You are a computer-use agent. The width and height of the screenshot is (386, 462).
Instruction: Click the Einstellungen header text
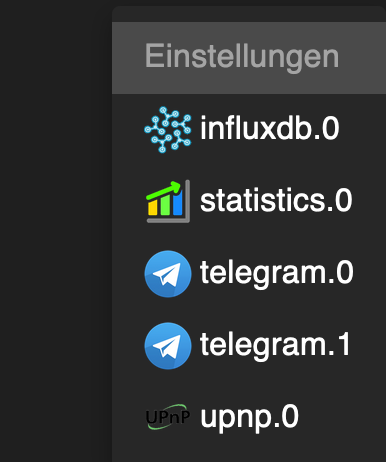click(x=242, y=57)
